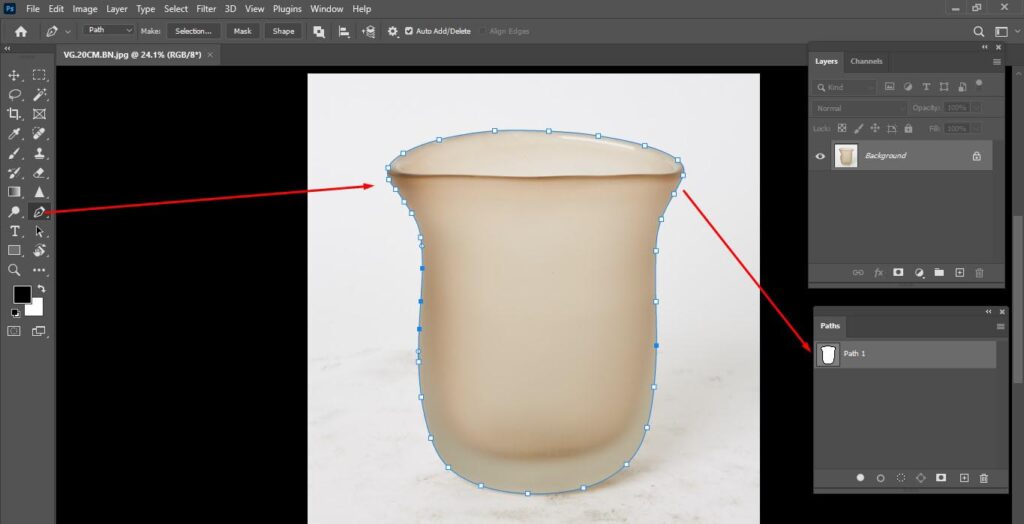The height and width of the screenshot is (524, 1024).
Task: Select the Dodge tool
Action: pyautogui.click(x=14, y=212)
